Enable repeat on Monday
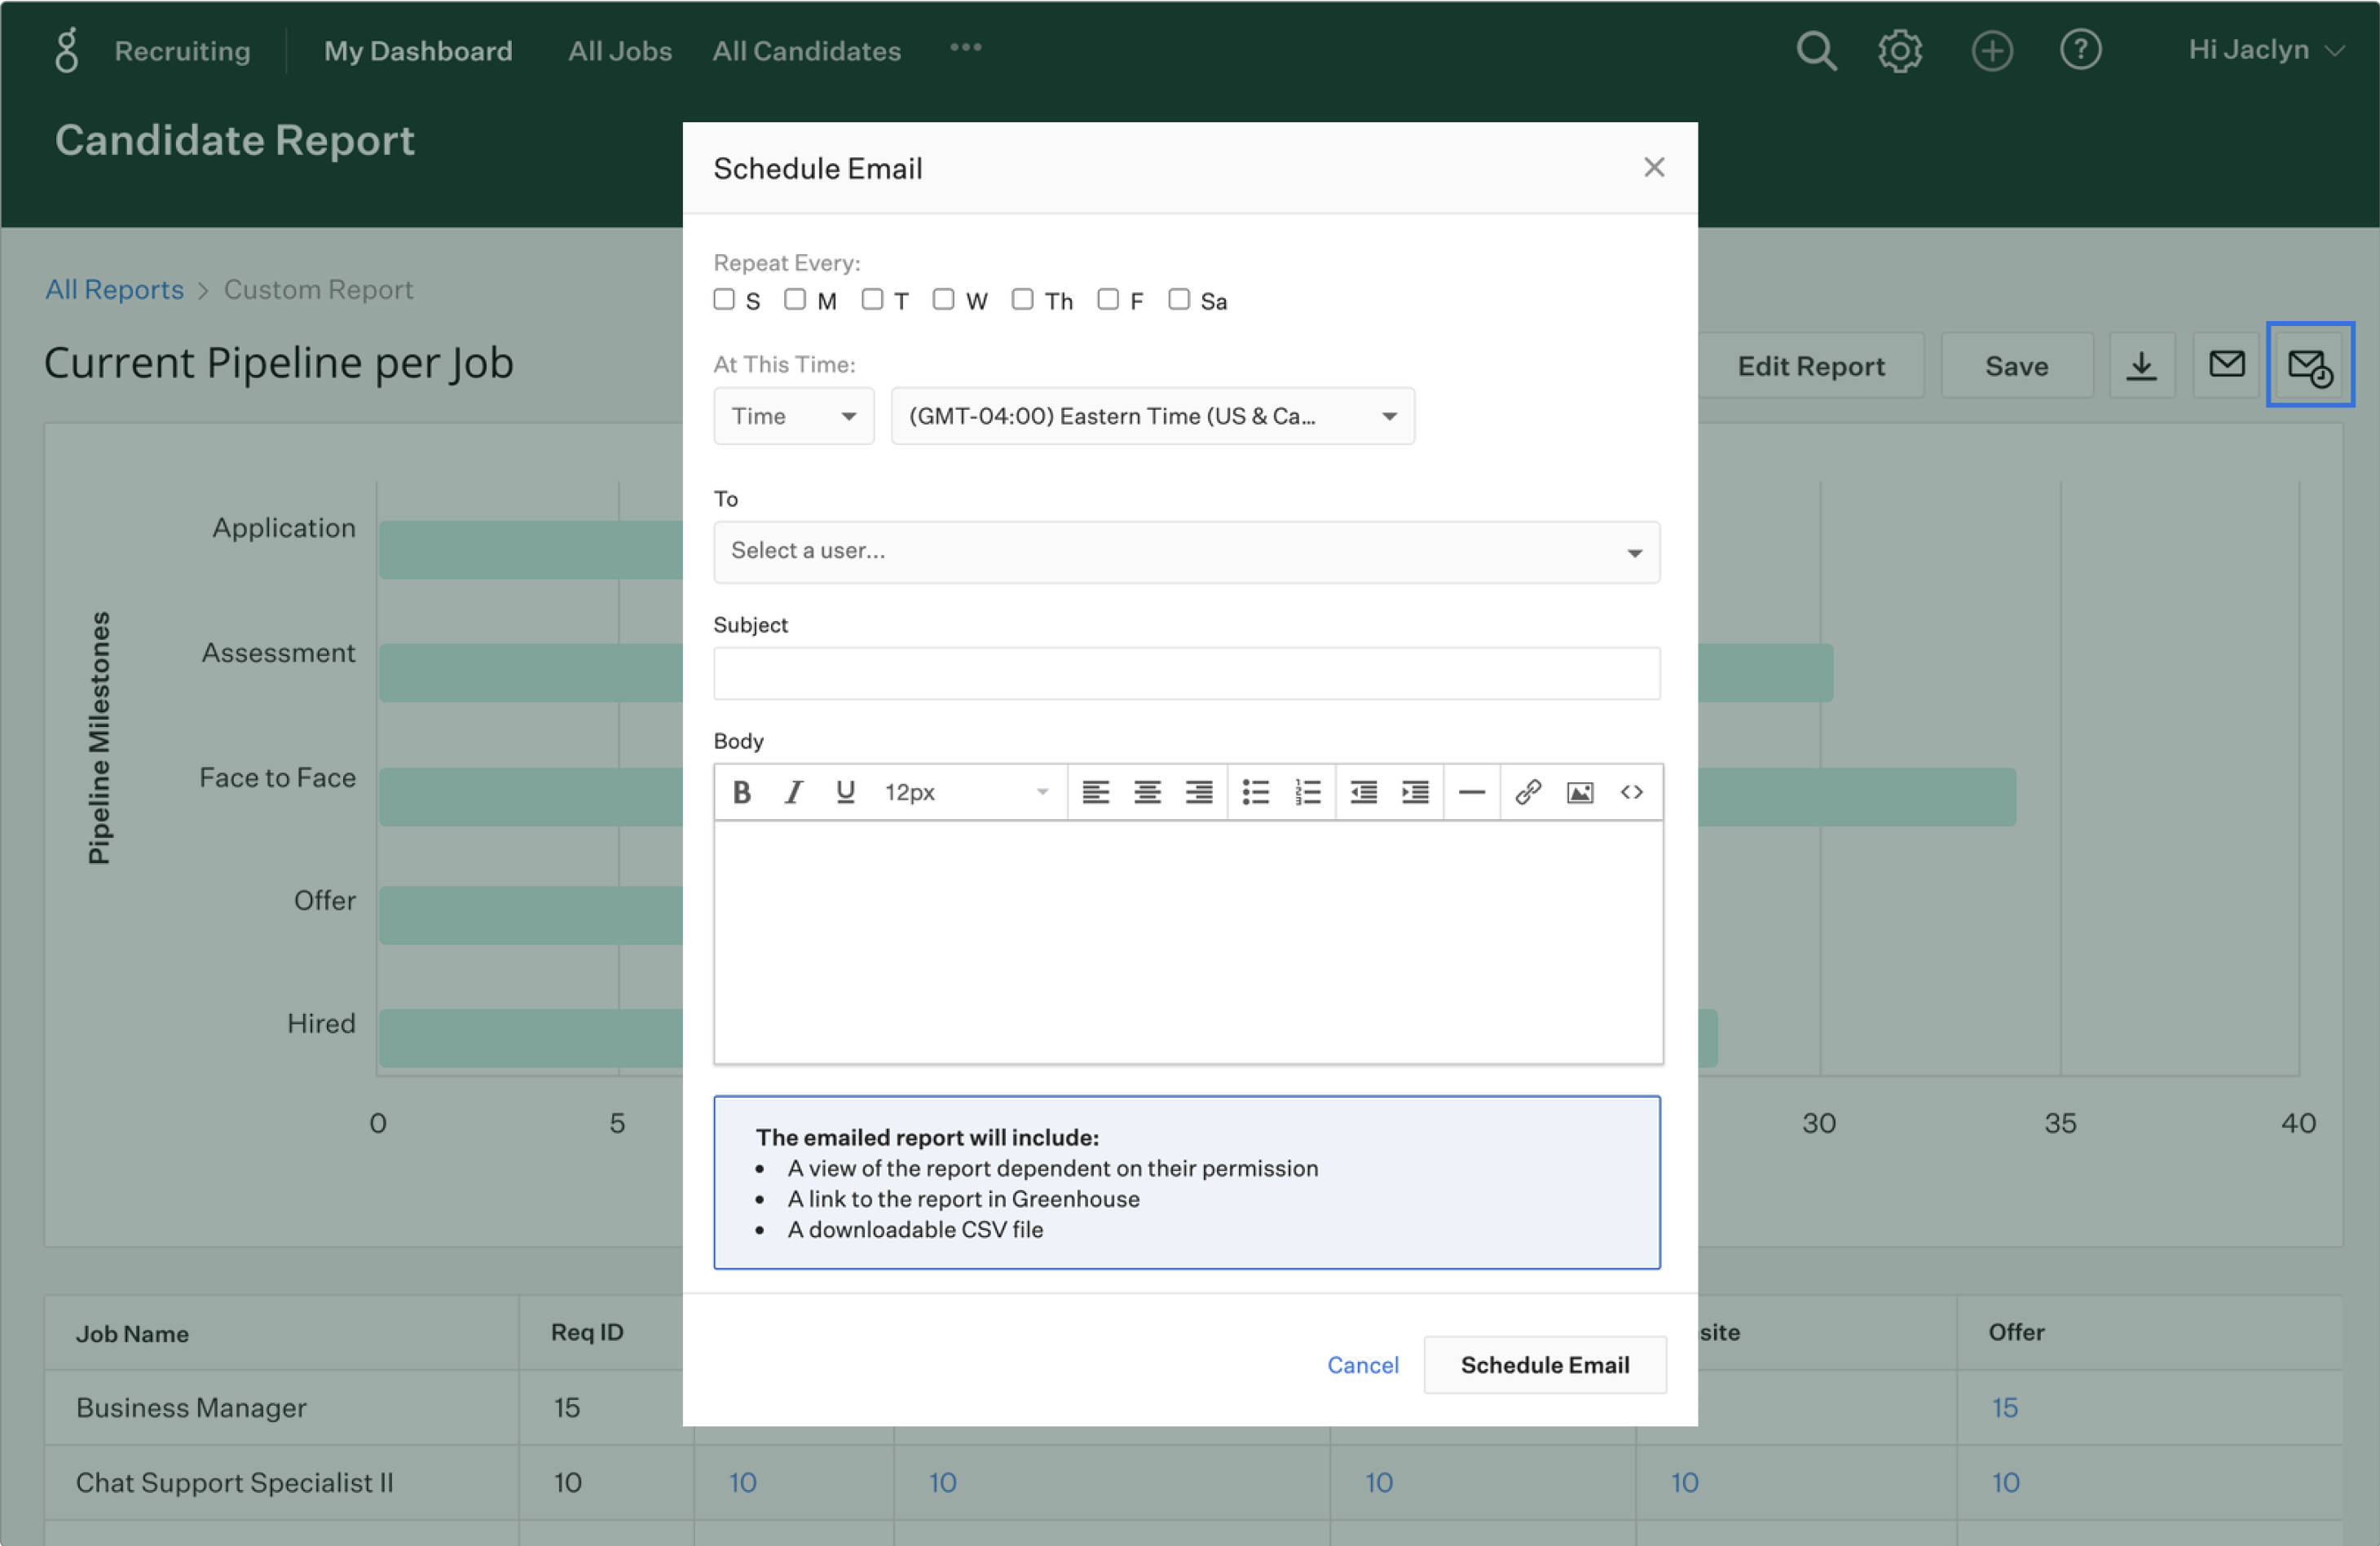 795,299
